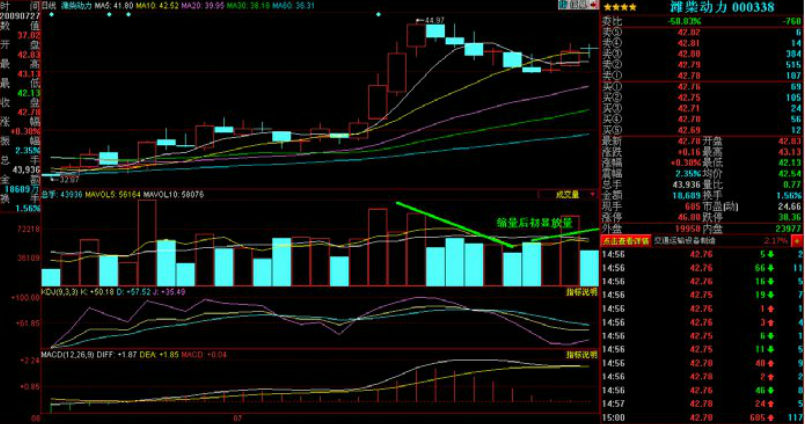
Task: Select the 14:56 trade row with 66 volume
Action: 702,268
